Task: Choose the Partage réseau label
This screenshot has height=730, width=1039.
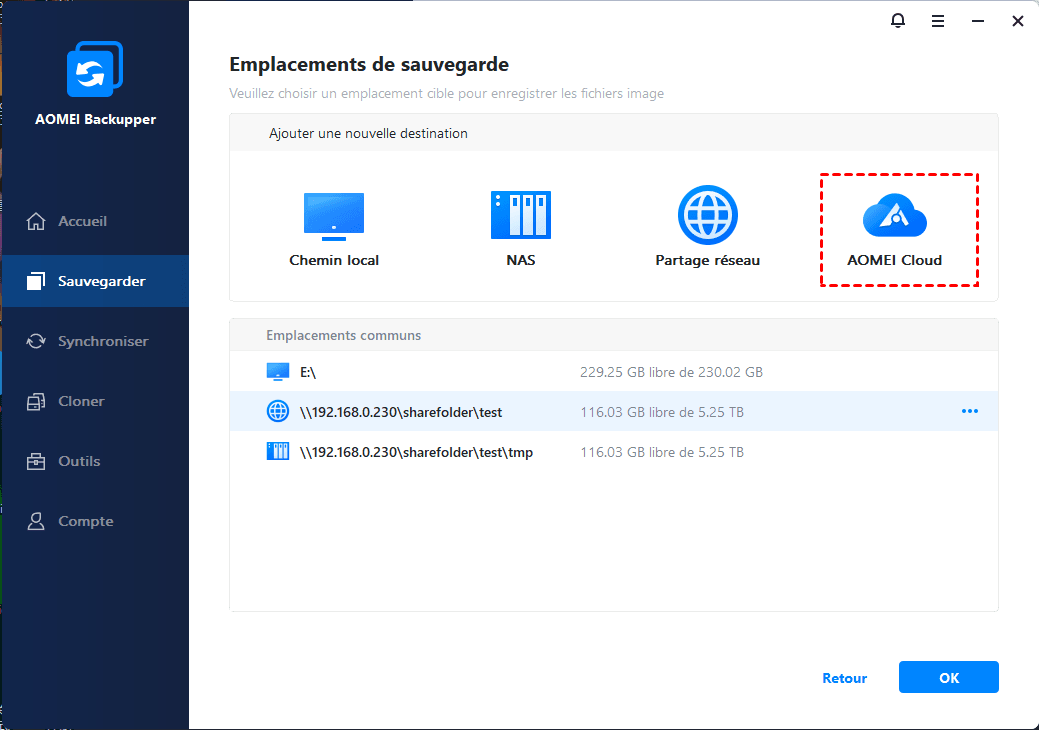Action: (708, 260)
